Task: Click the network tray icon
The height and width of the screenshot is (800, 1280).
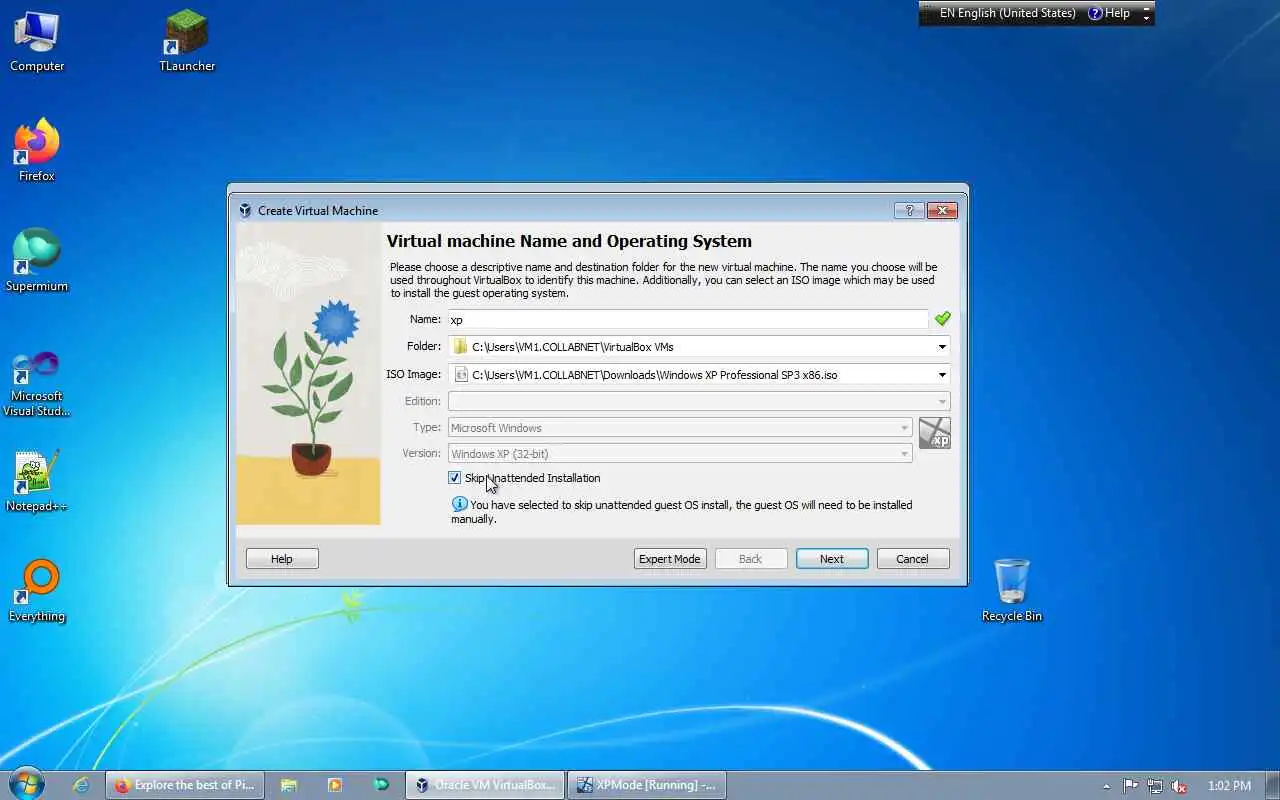Action: [x=1155, y=786]
